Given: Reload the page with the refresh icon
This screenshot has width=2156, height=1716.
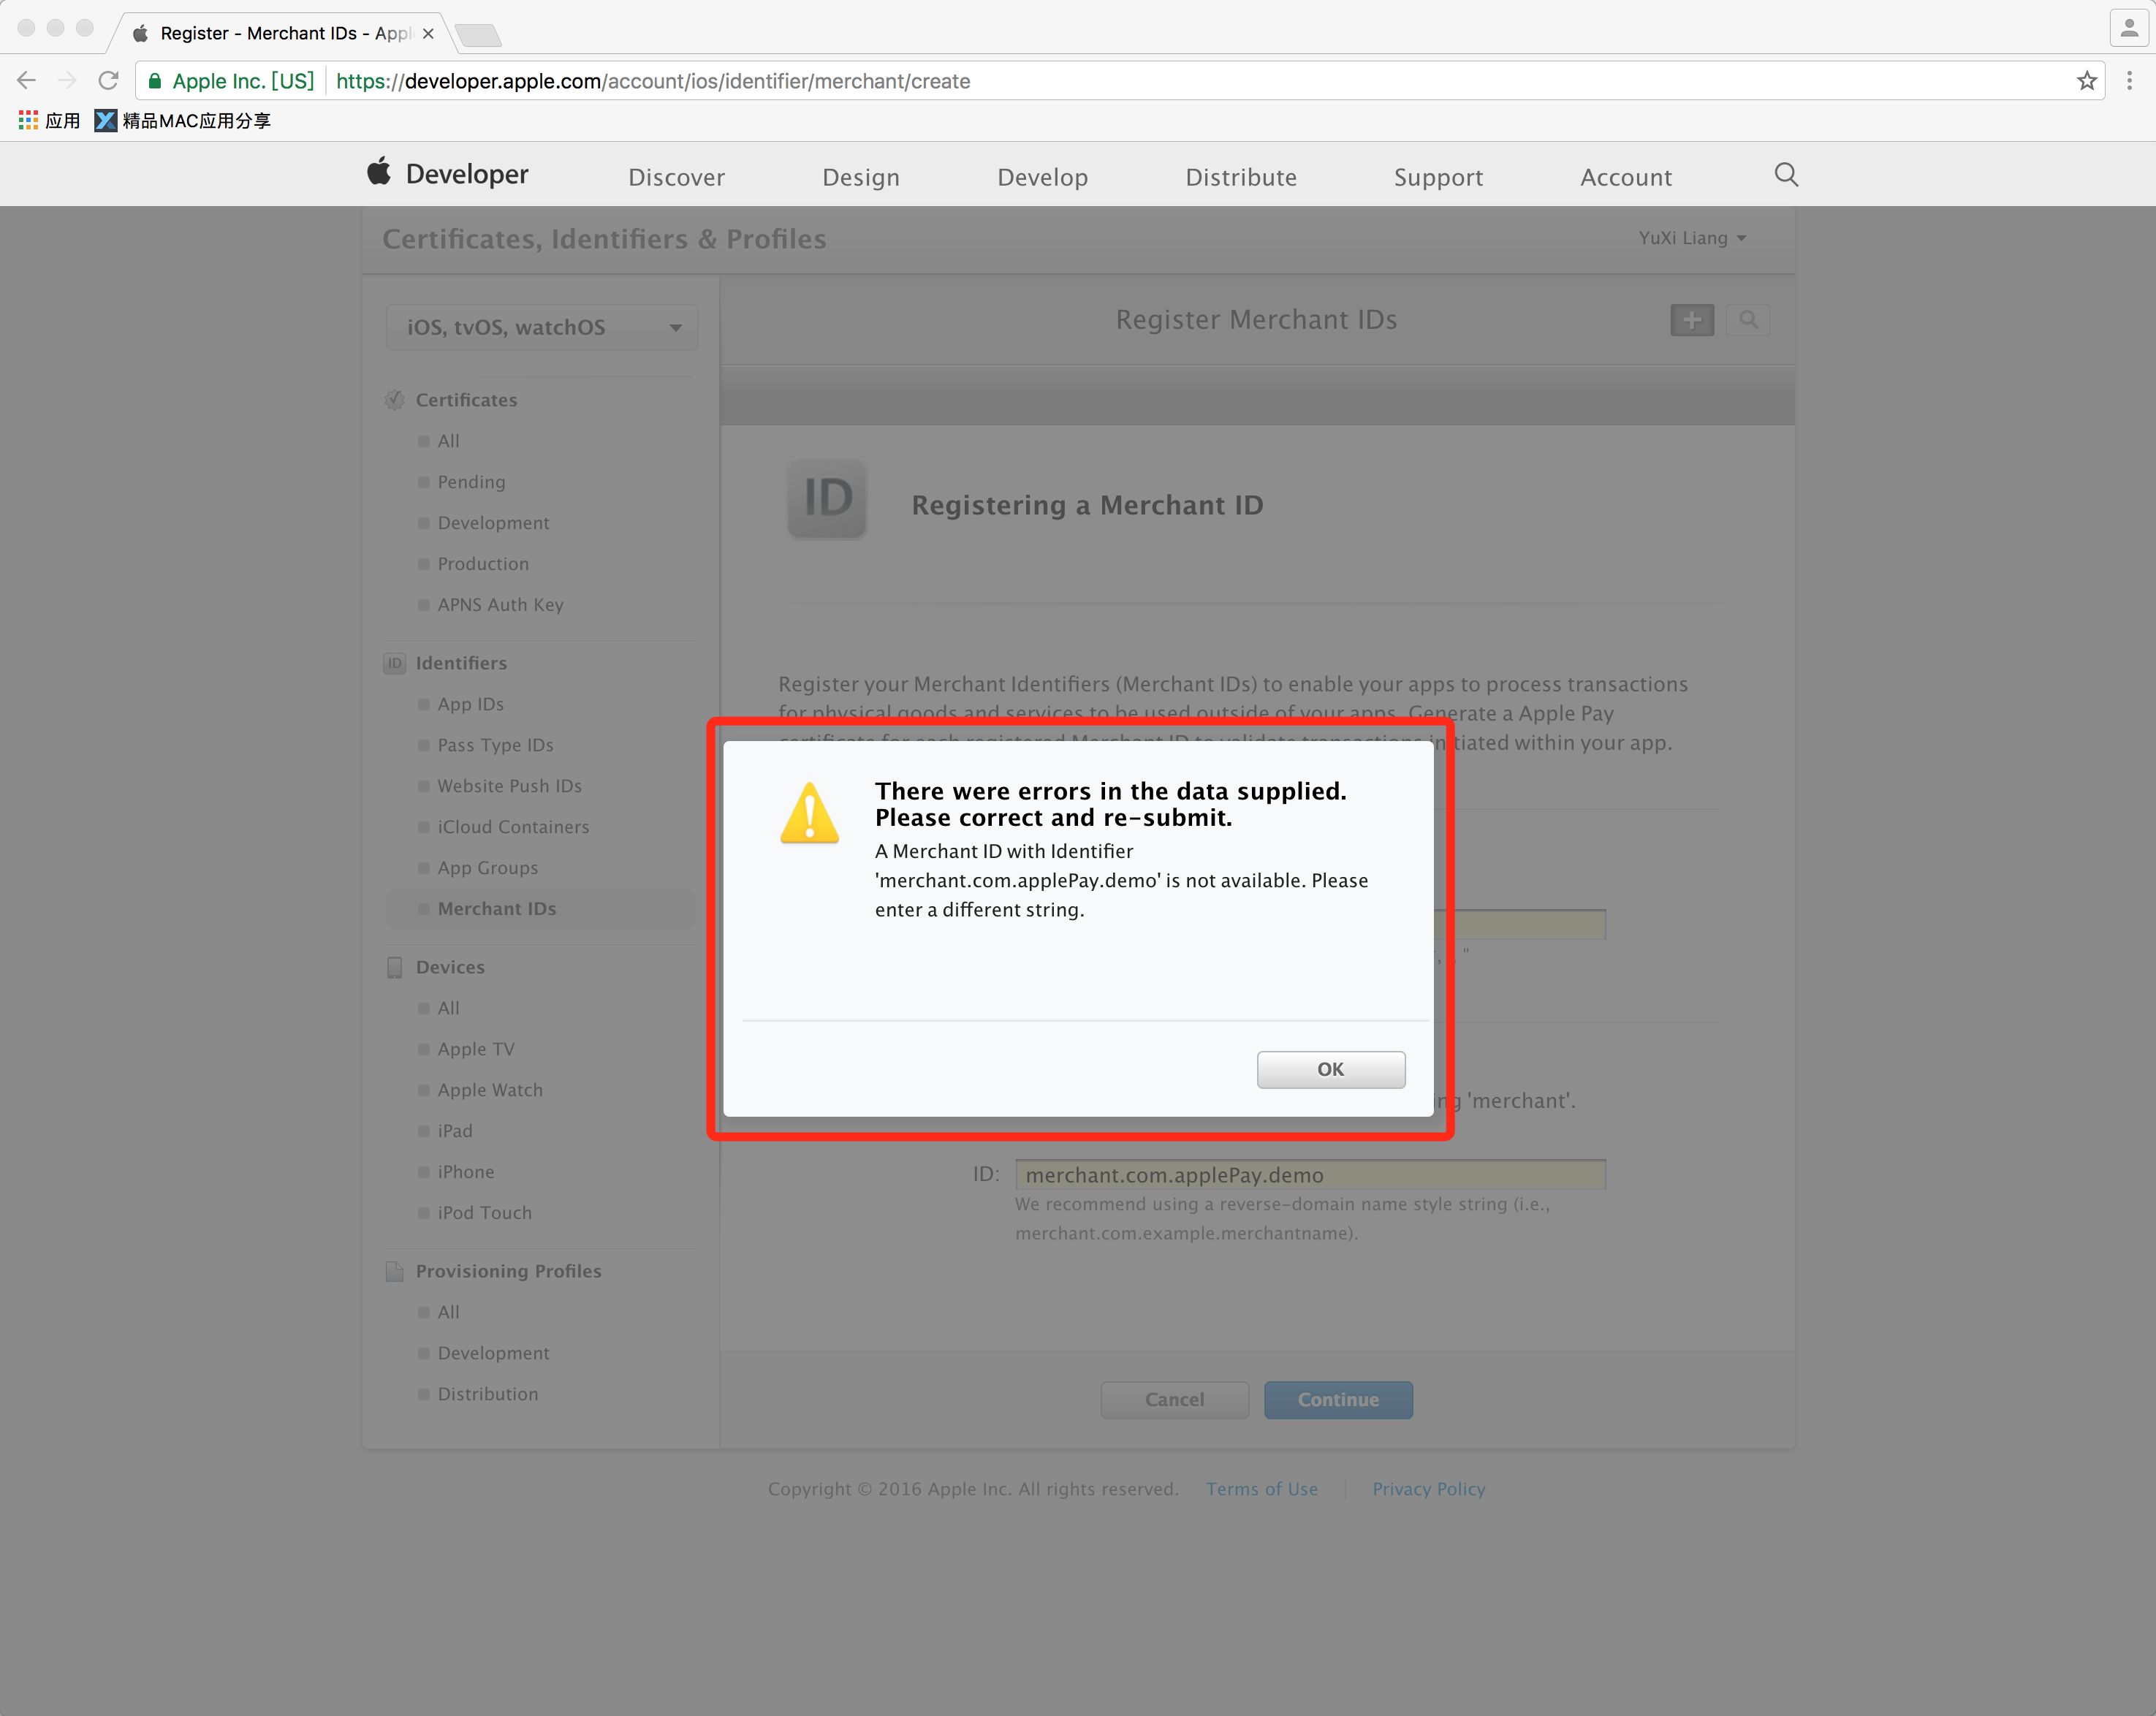Looking at the screenshot, I should click(x=108, y=81).
